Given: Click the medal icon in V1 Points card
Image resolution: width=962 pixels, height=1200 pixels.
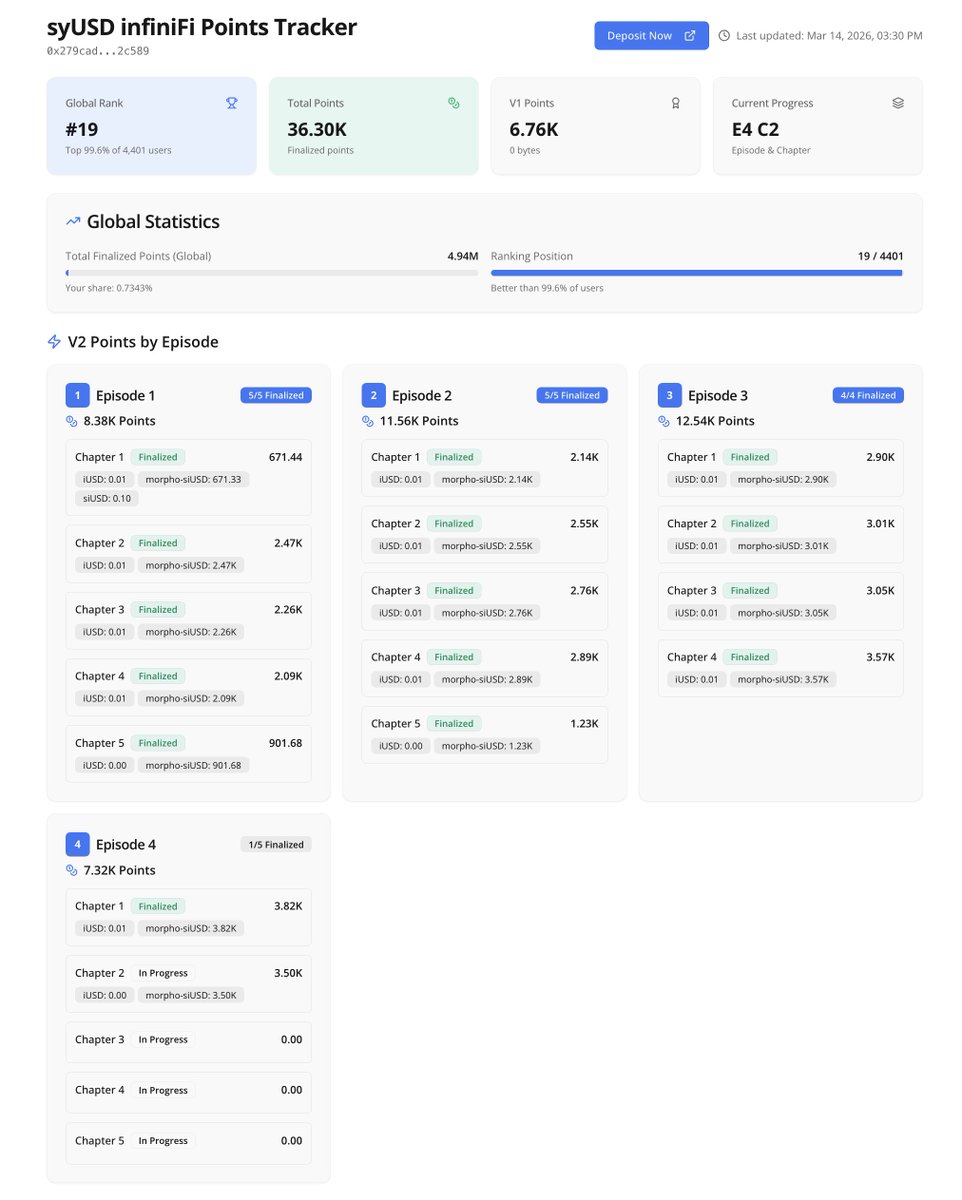Looking at the screenshot, I should point(676,103).
